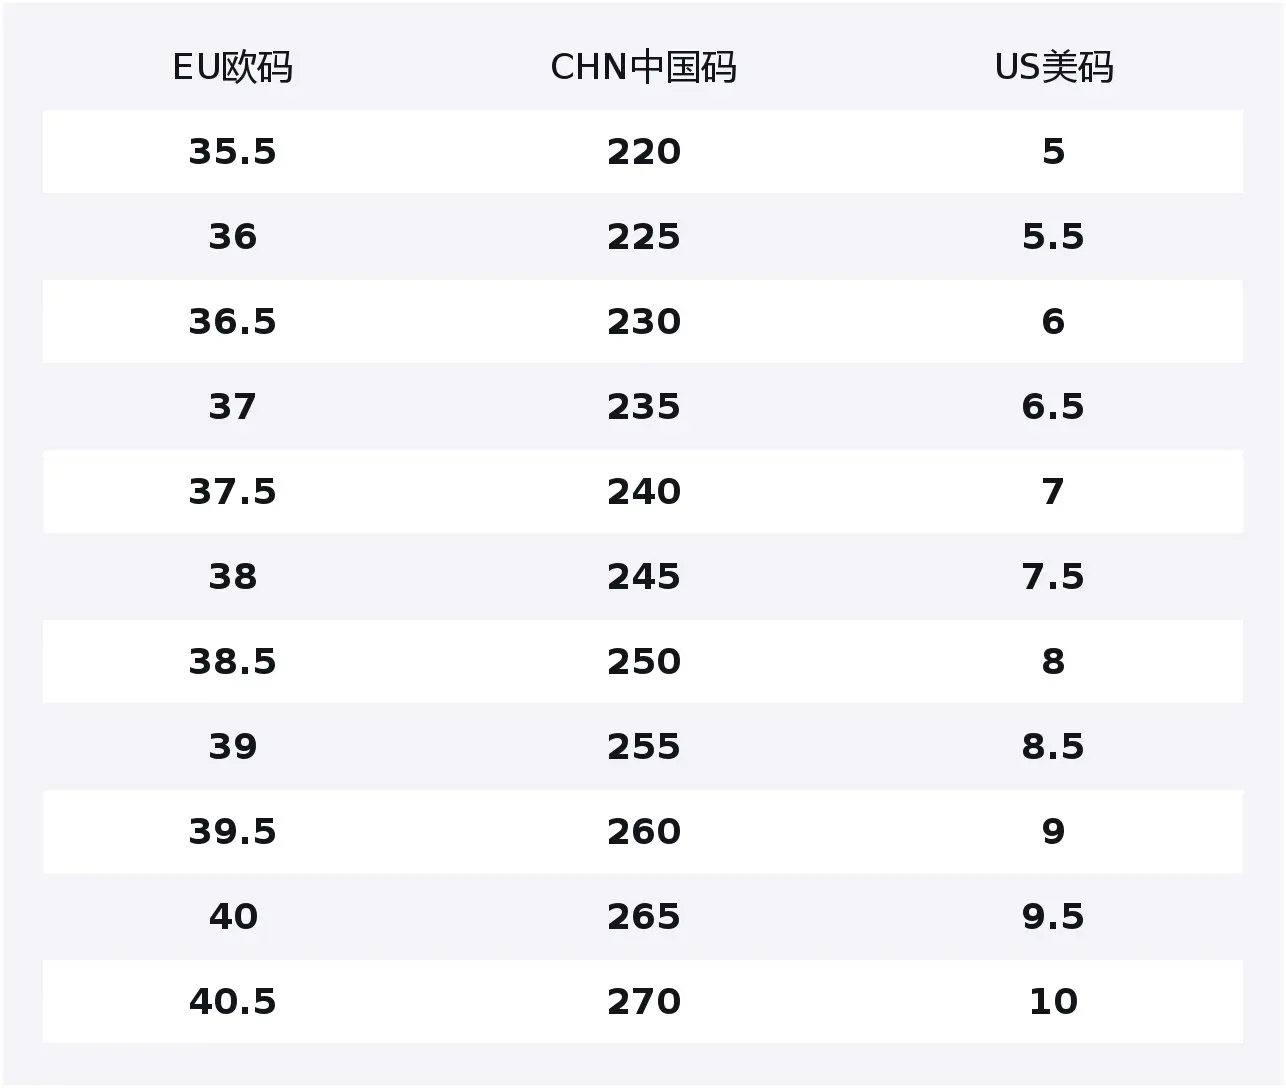Click CHN size 265 value
Viewport: 1286px width, 1088px height.
[x=643, y=917]
